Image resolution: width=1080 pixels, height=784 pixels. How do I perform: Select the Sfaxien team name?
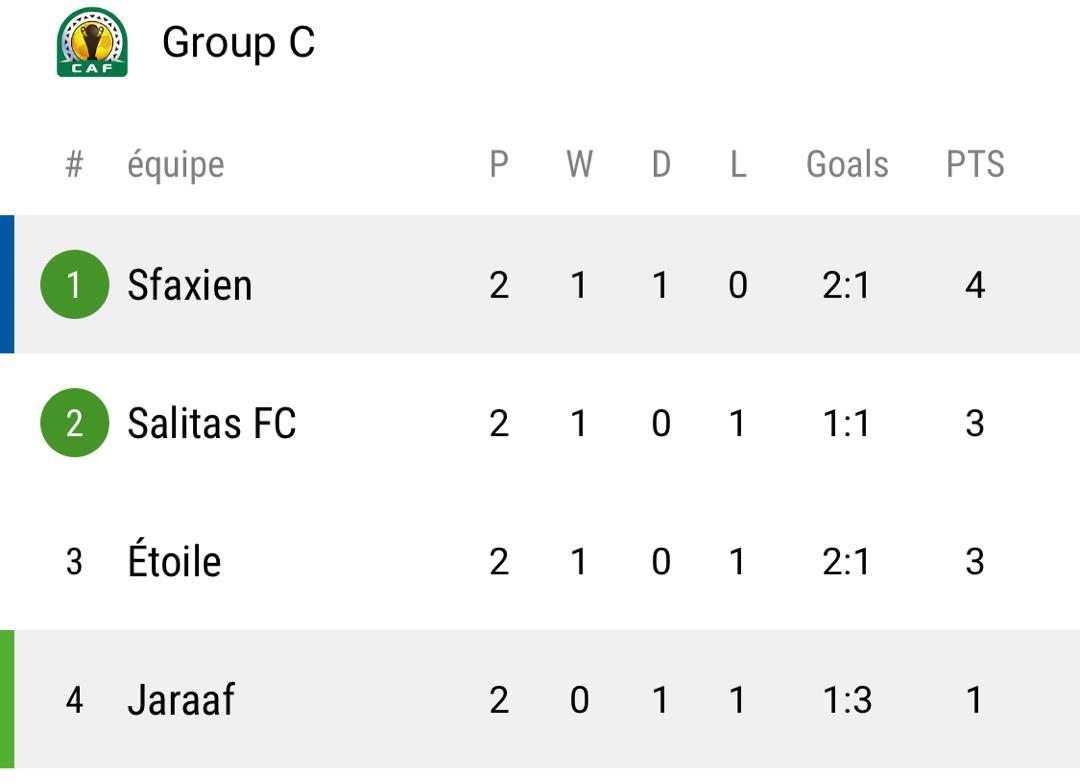point(189,285)
